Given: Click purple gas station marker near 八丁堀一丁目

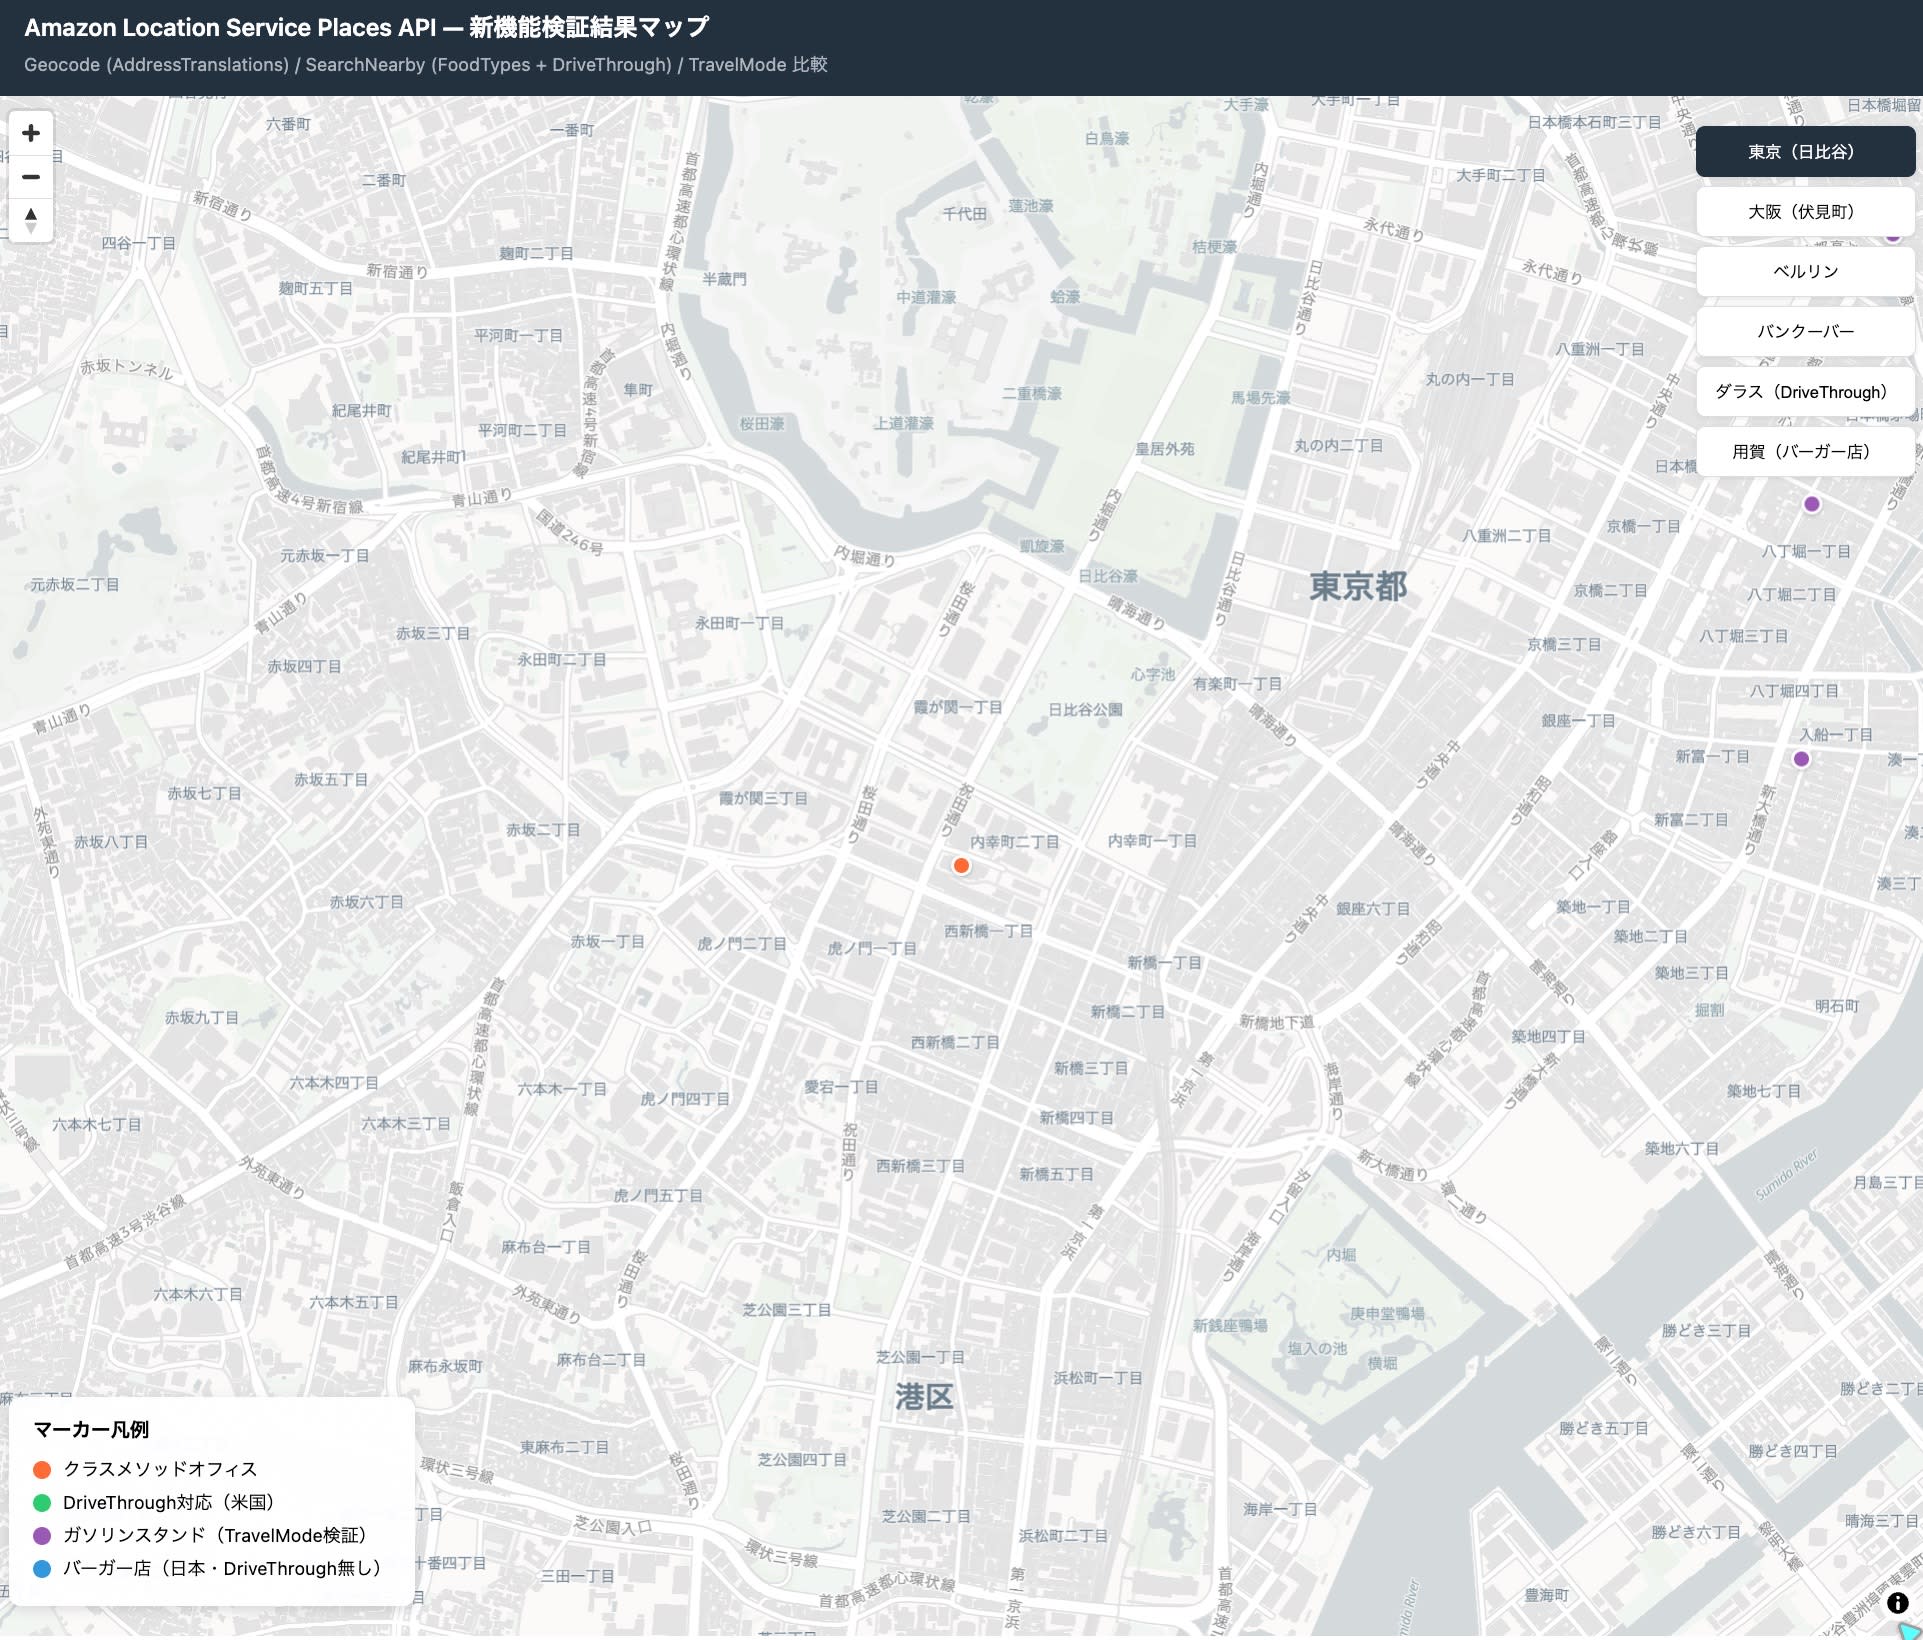Looking at the screenshot, I should tap(1812, 504).
